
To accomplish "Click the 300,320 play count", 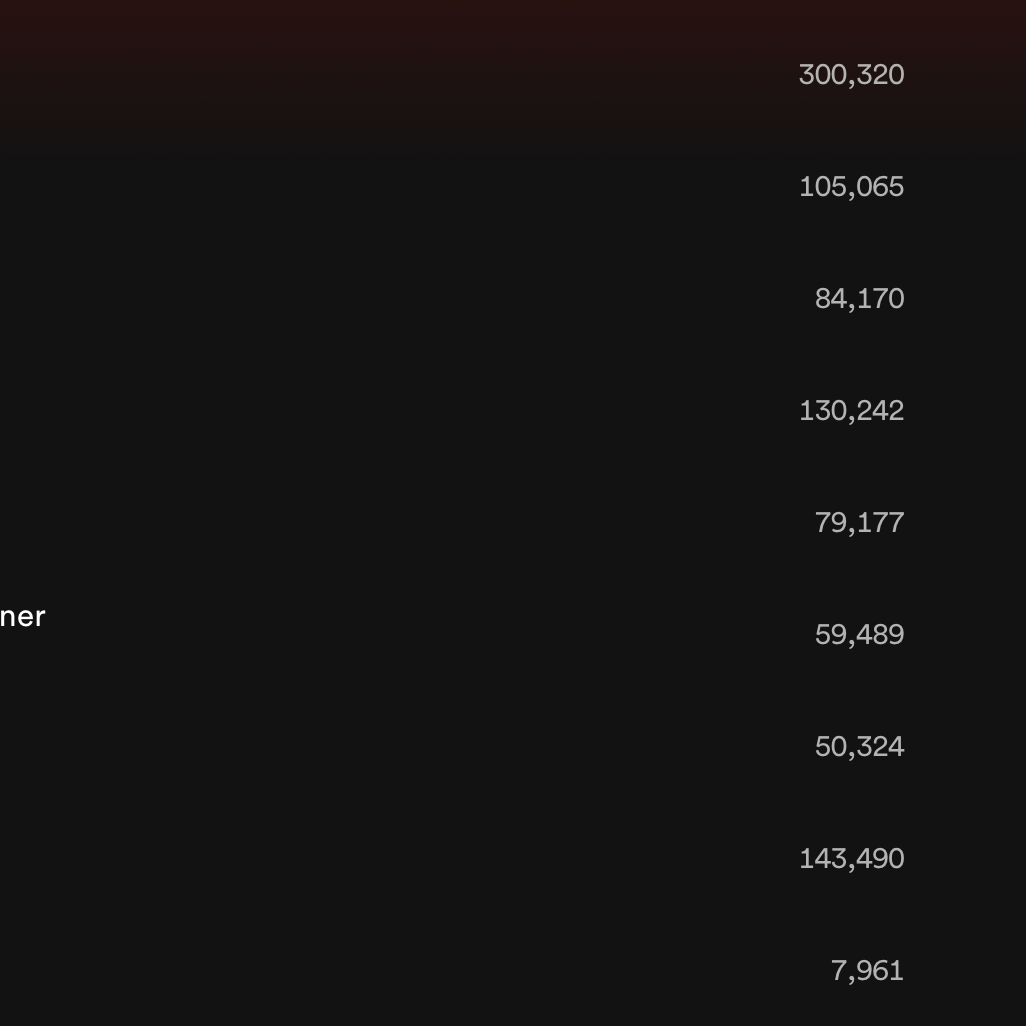I will coord(851,75).
